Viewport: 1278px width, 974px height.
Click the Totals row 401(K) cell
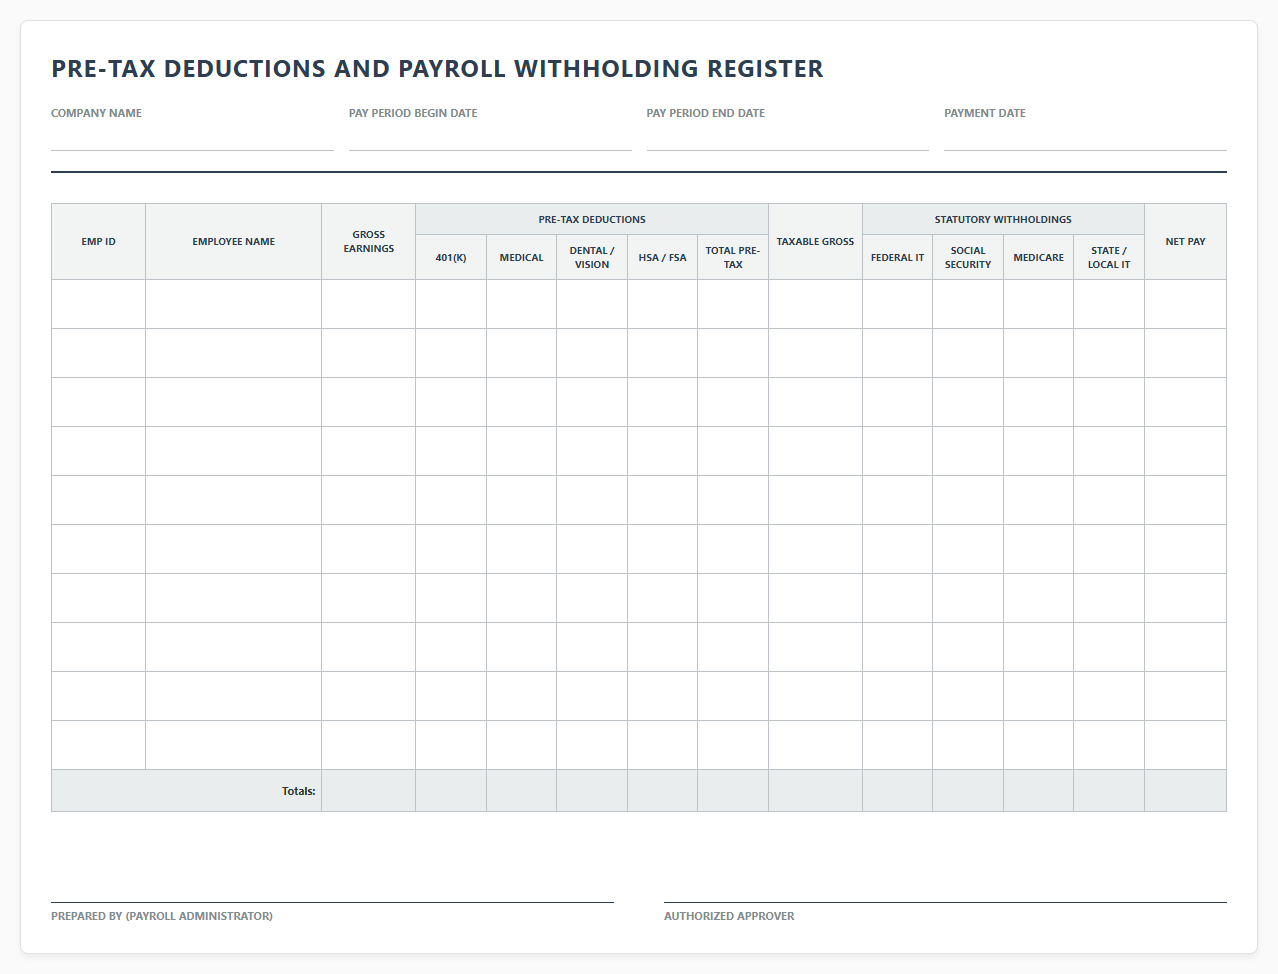451,791
